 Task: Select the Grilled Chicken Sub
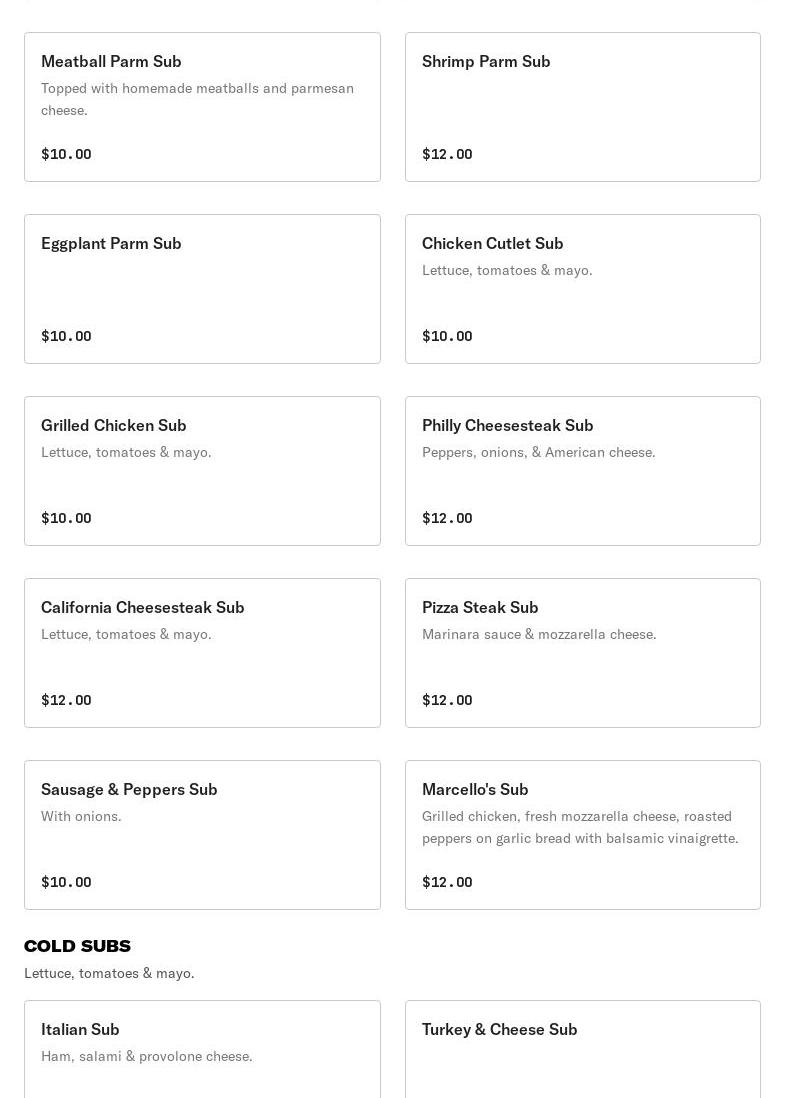(113, 426)
